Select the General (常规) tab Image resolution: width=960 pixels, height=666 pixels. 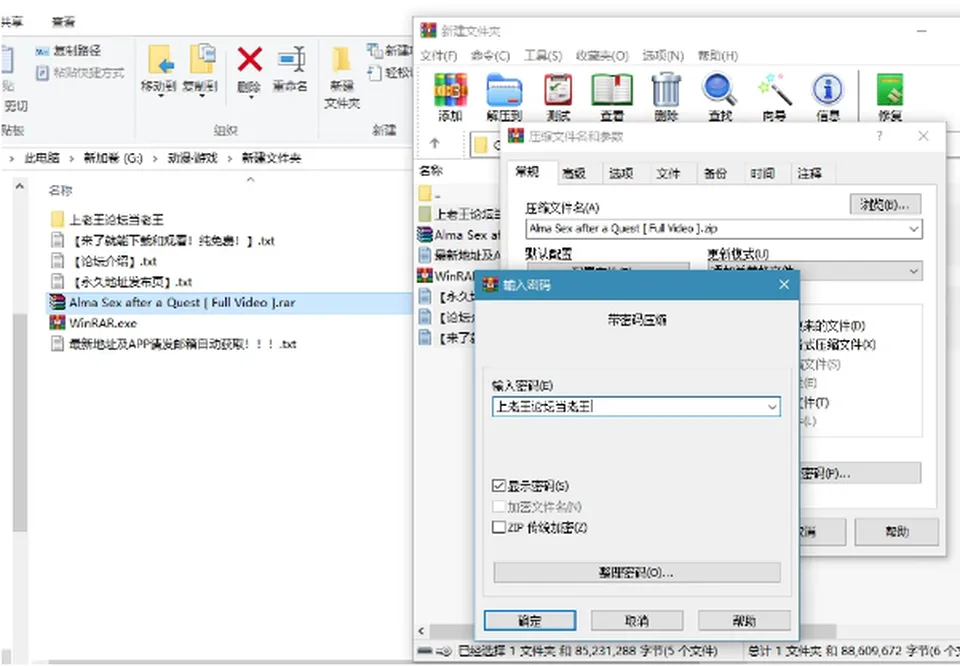click(527, 172)
